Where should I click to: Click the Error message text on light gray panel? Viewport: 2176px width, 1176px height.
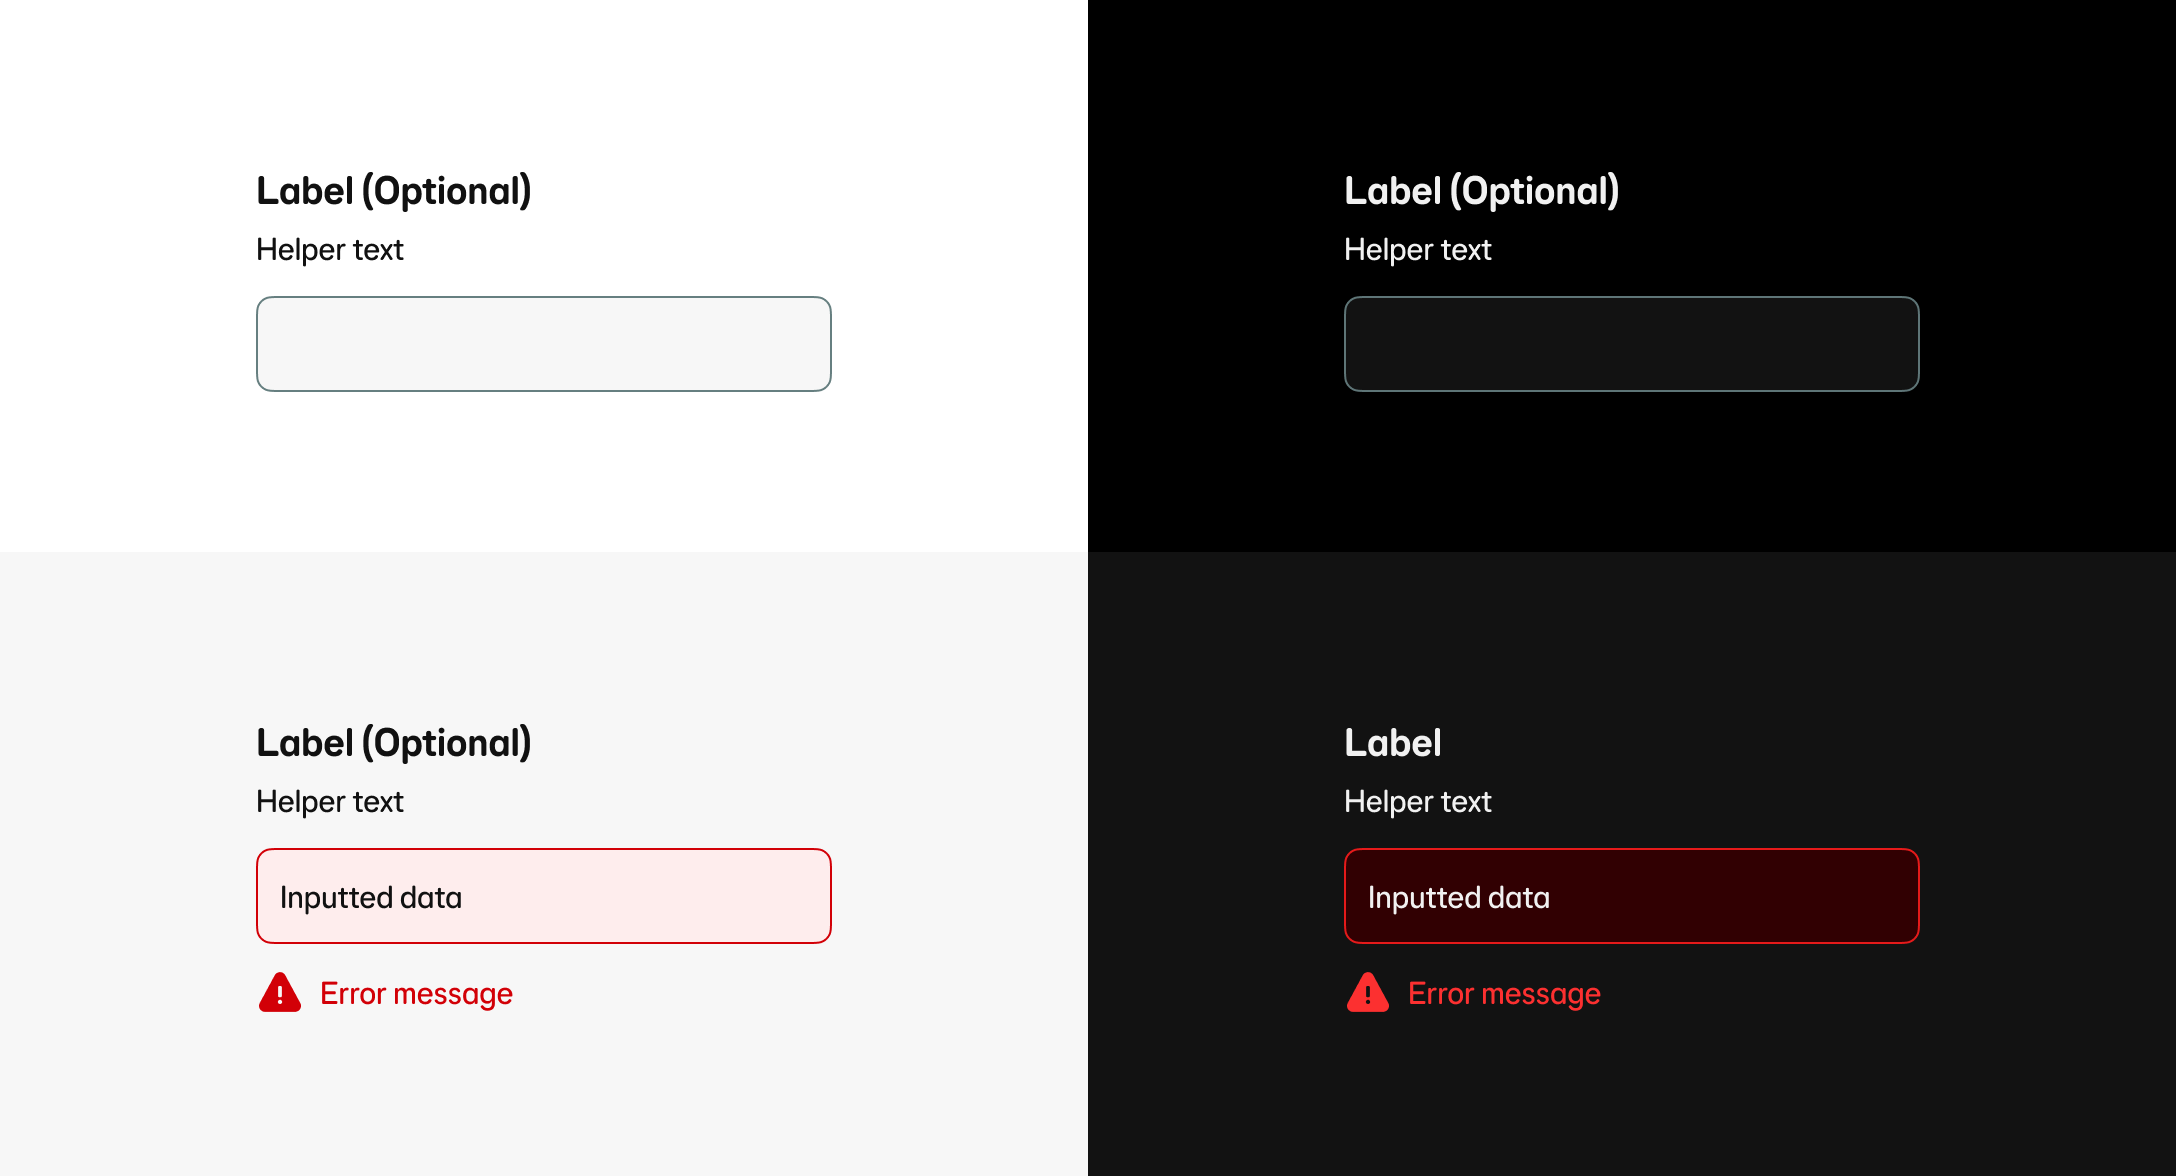pyautogui.click(x=416, y=994)
